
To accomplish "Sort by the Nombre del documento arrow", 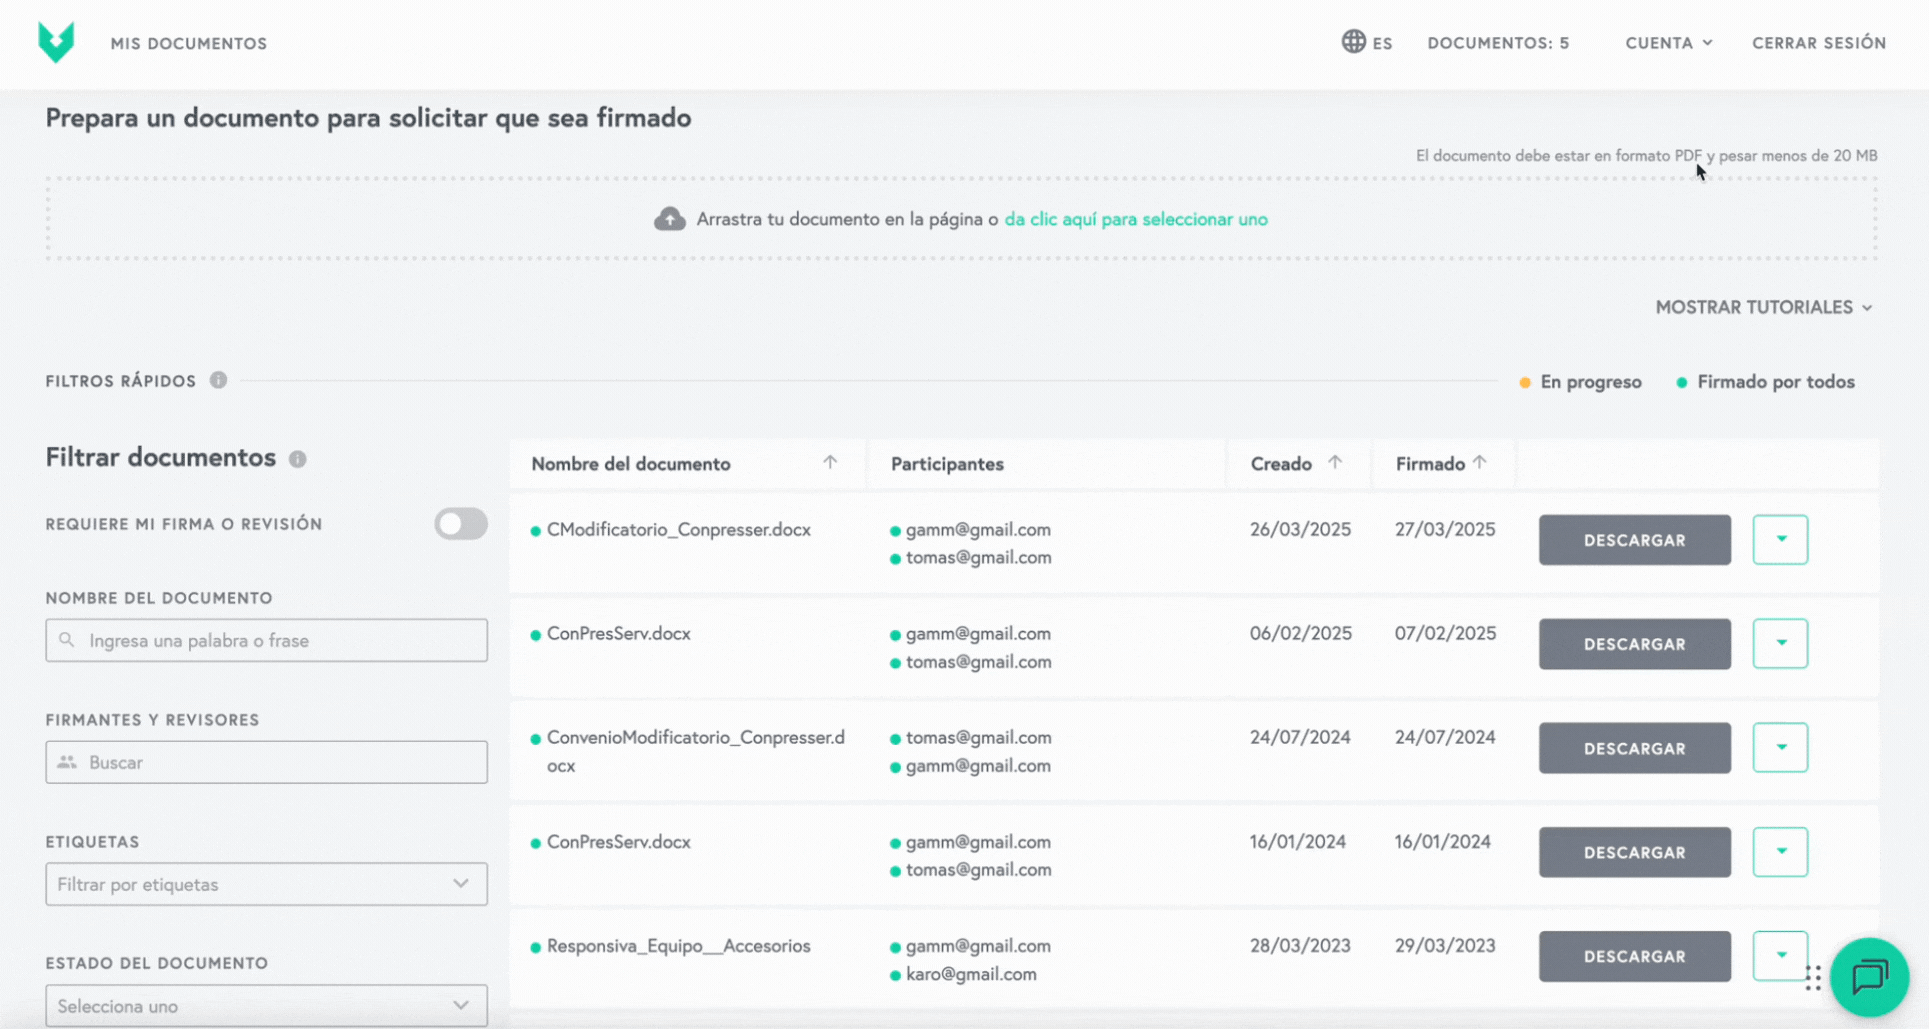I will [x=829, y=462].
